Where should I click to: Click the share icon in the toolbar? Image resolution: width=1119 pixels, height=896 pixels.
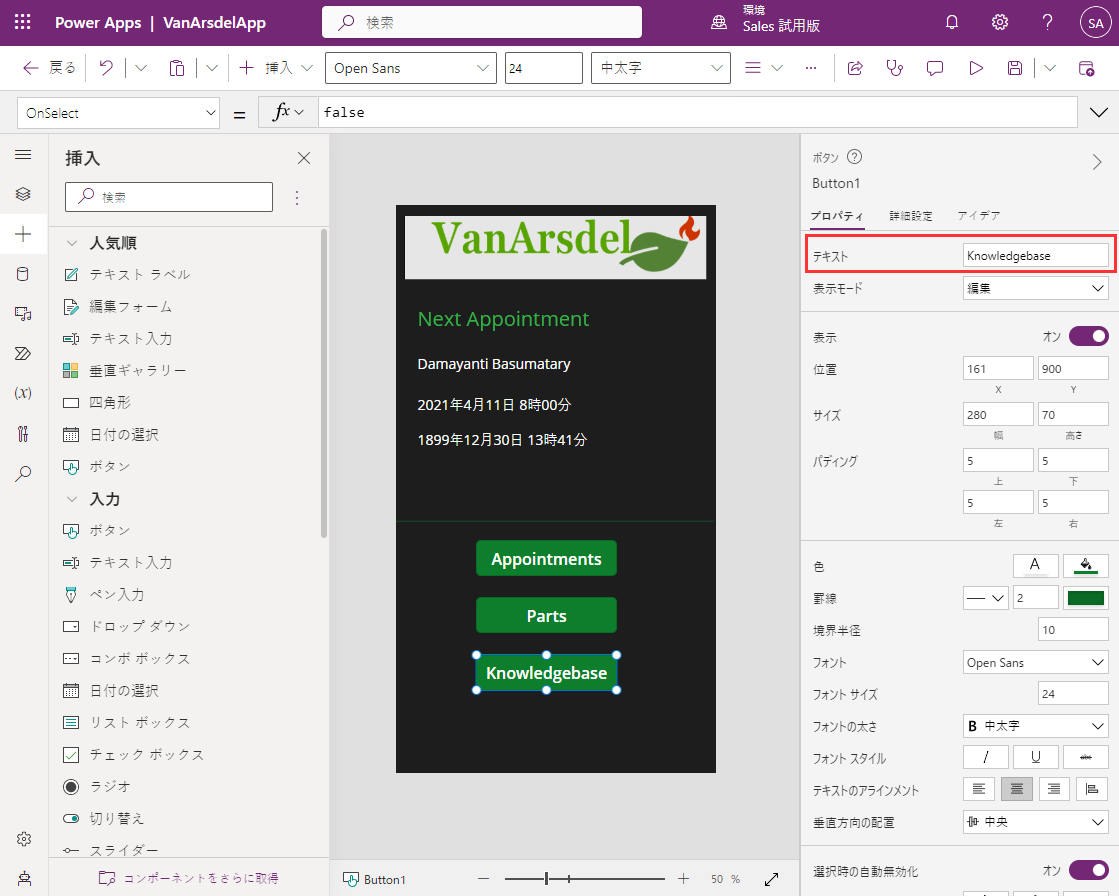click(855, 68)
